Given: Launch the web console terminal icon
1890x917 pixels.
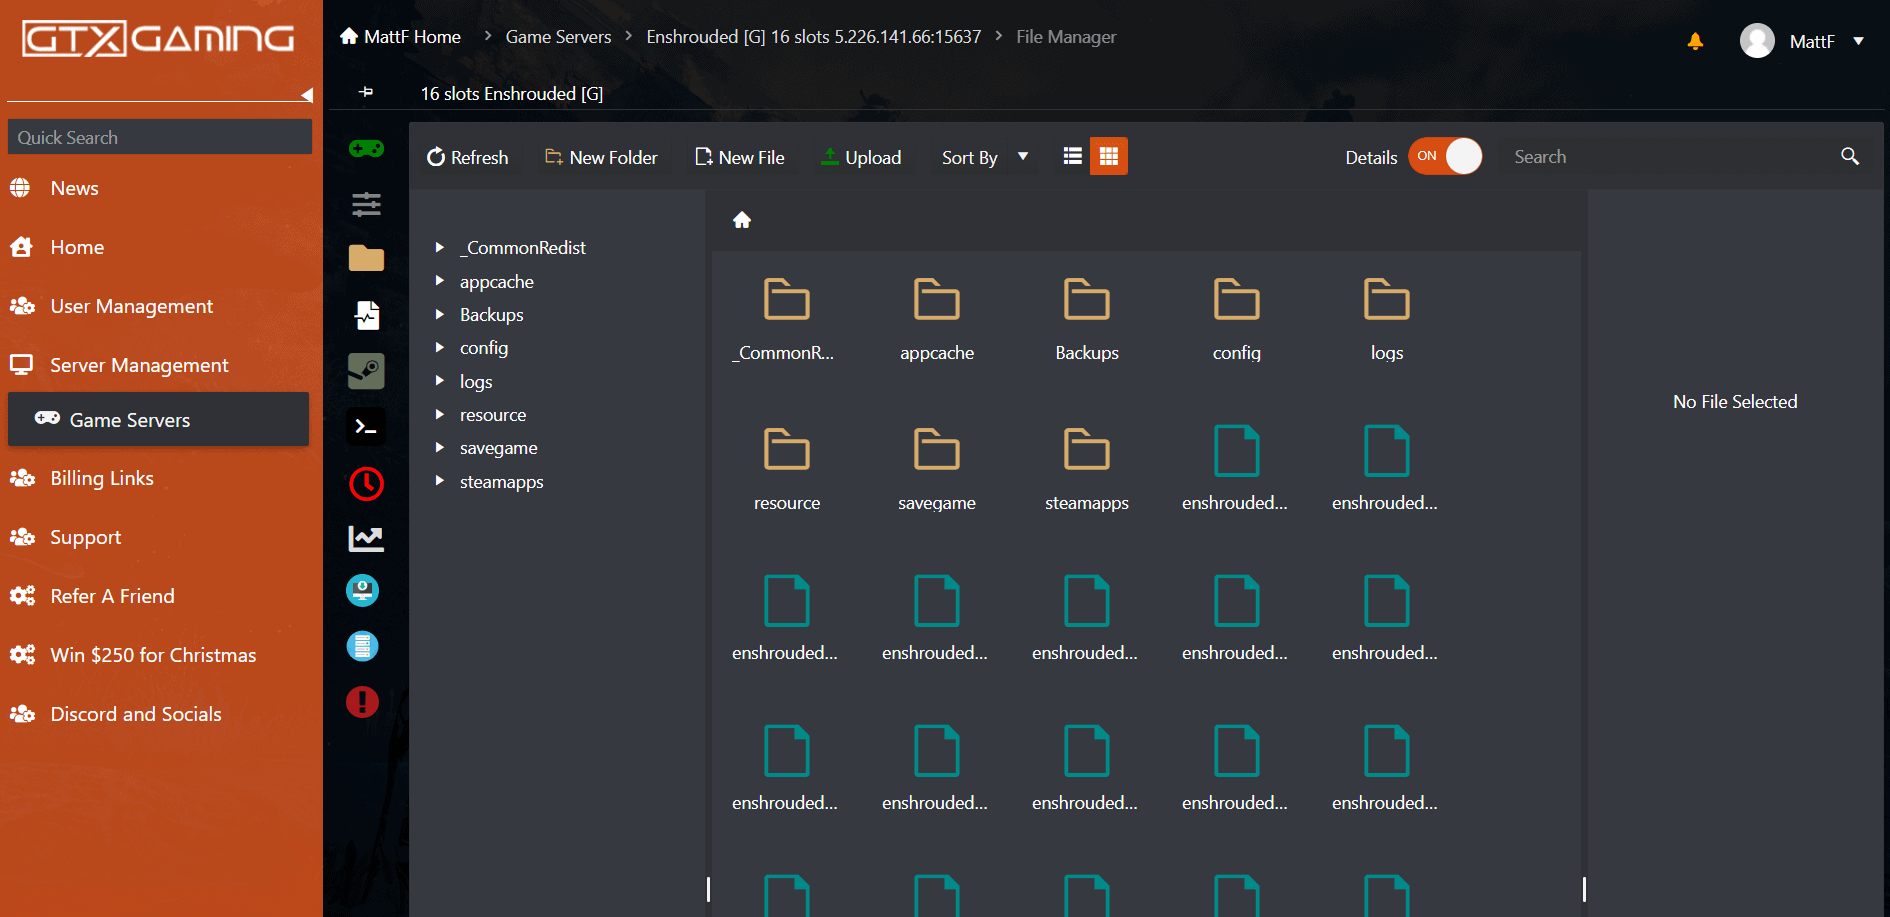Looking at the screenshot, I should 366,427.
